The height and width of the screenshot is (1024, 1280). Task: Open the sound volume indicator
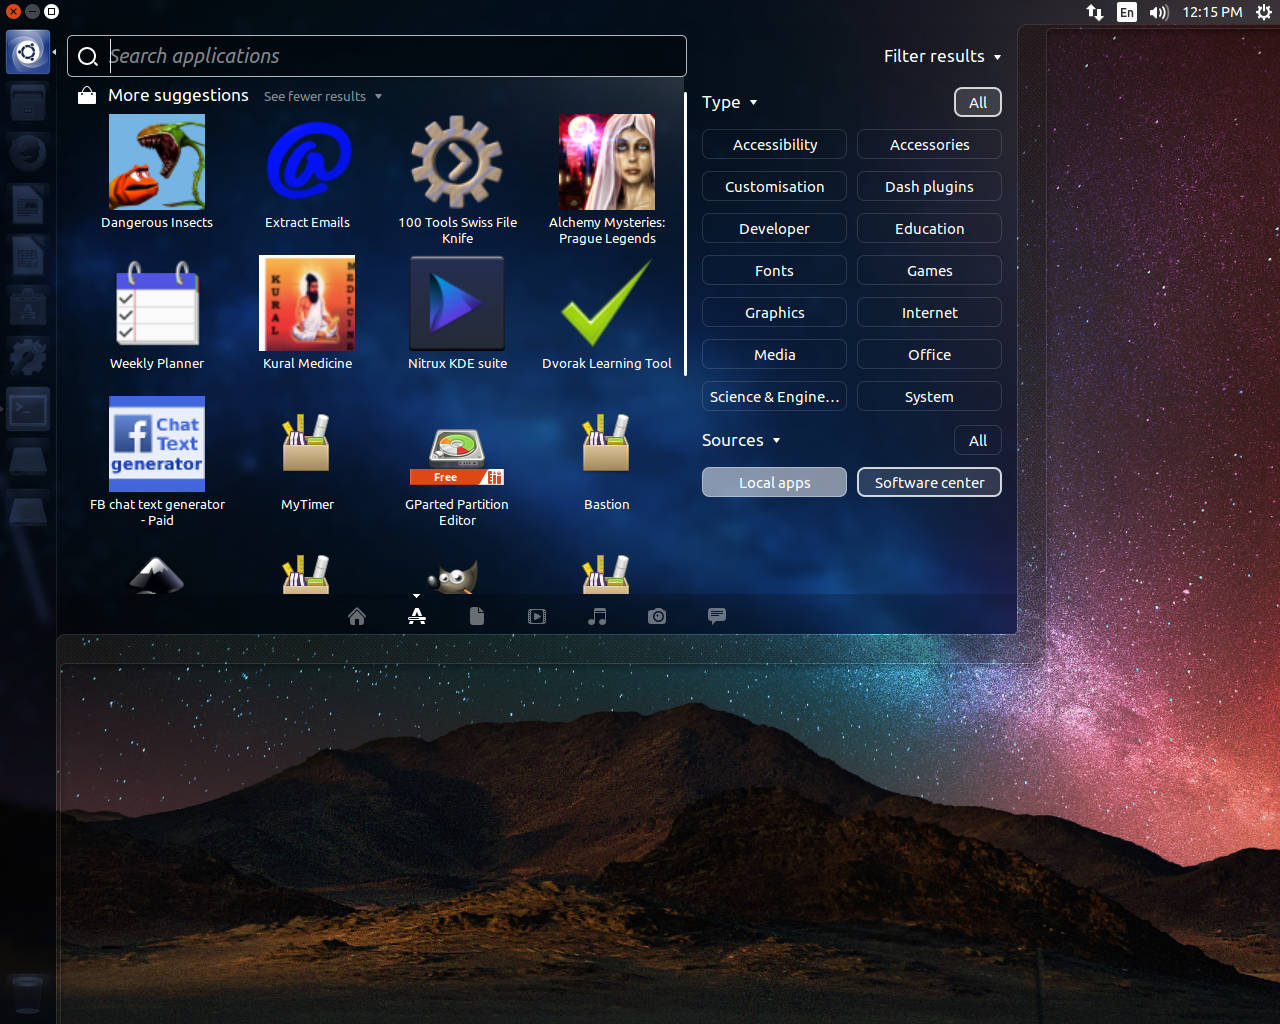[x=1159, y=12]
